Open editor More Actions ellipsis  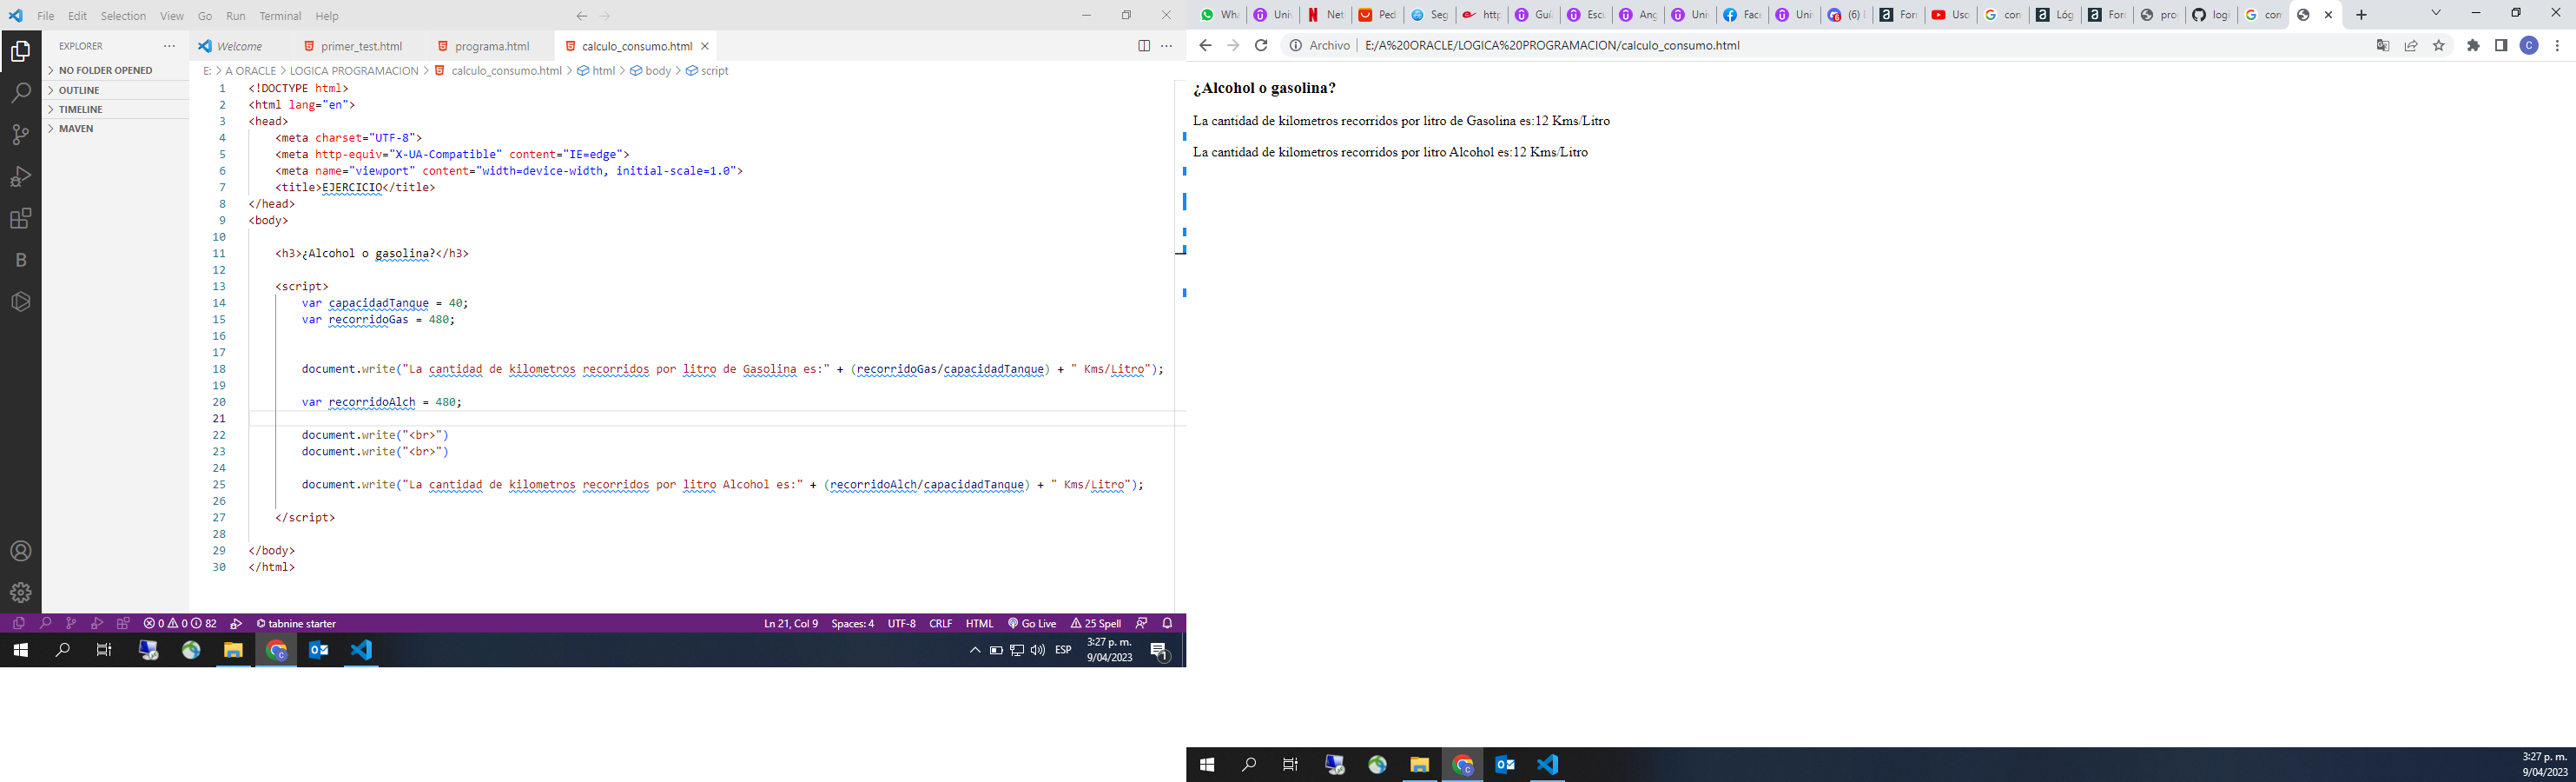[1166, 46]
